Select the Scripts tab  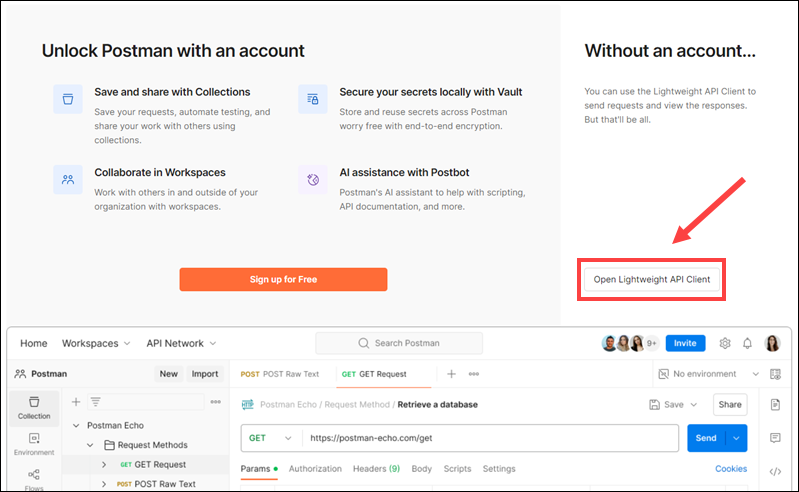click(x=457, y=469)
